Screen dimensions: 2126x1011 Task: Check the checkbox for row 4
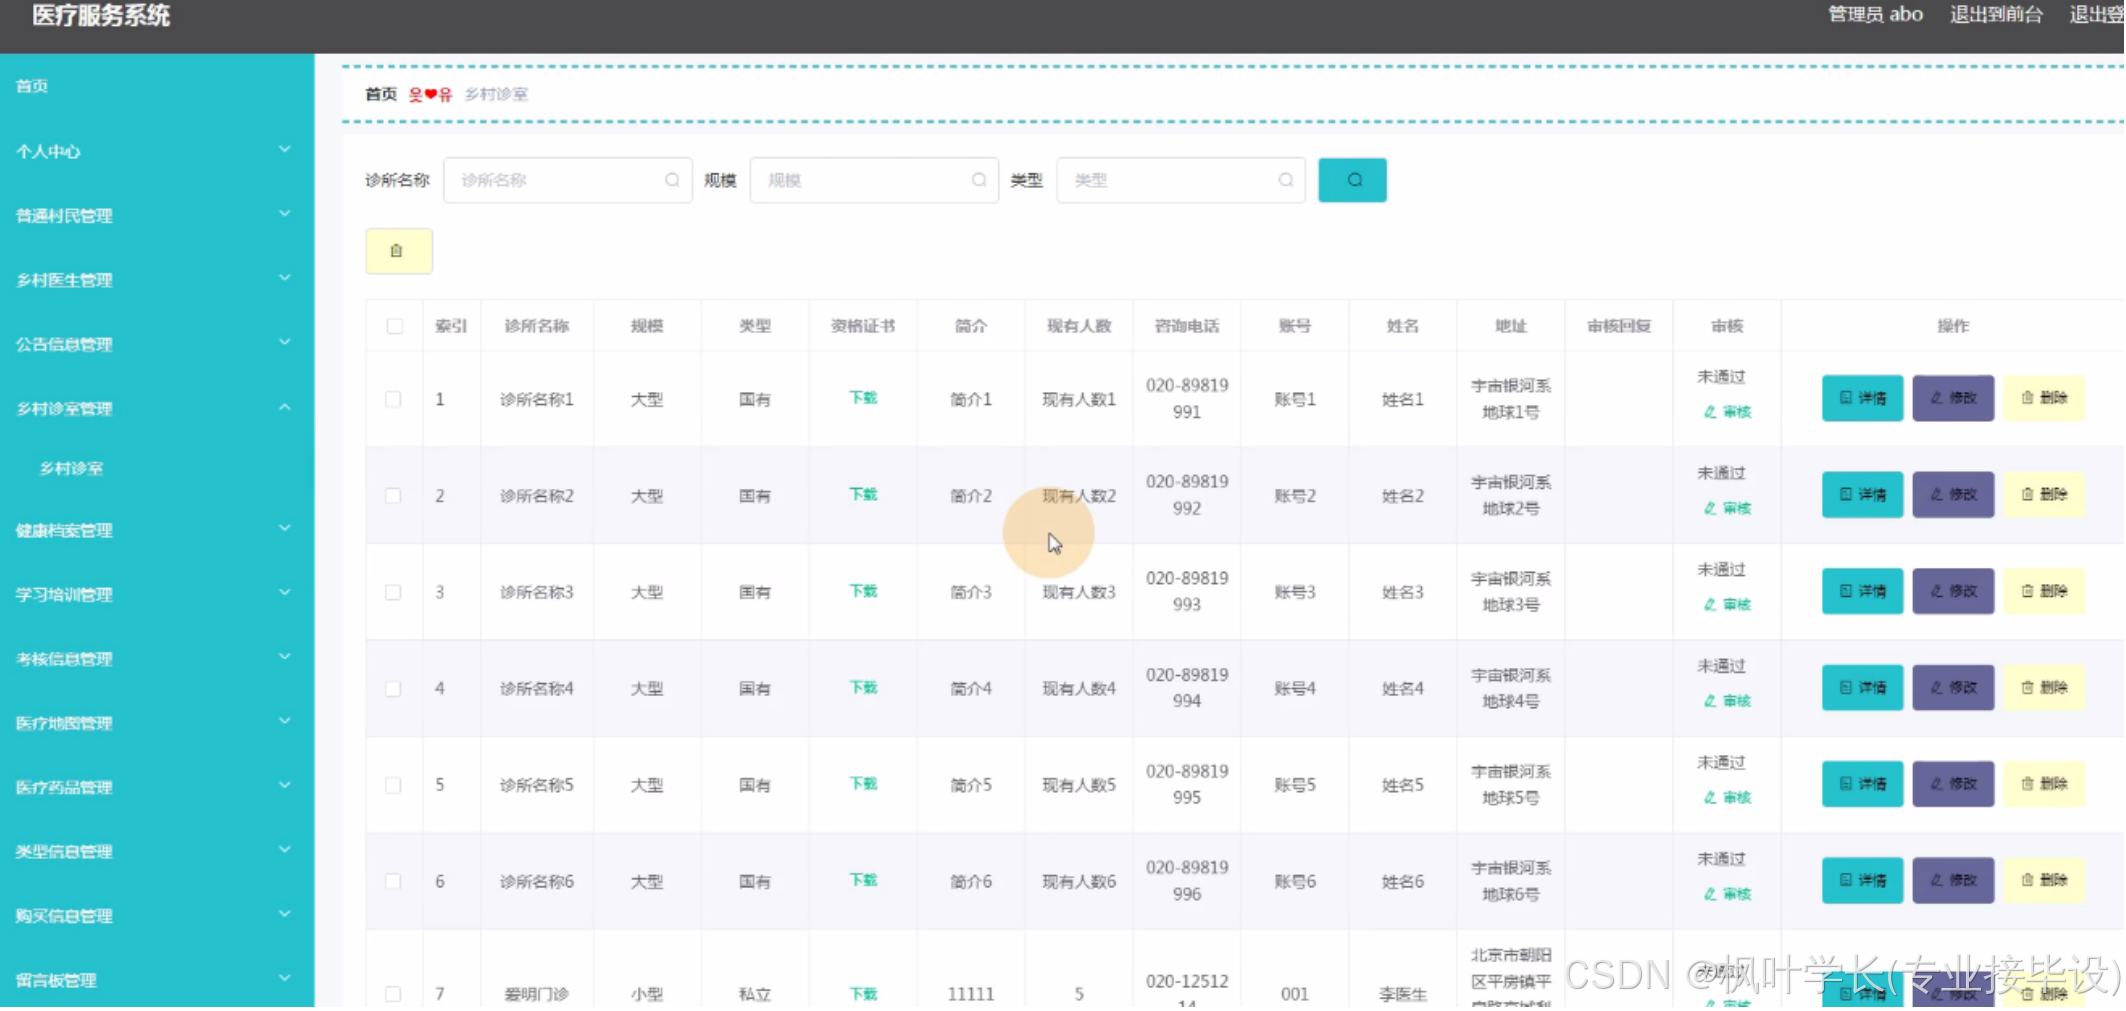[393, 689]
